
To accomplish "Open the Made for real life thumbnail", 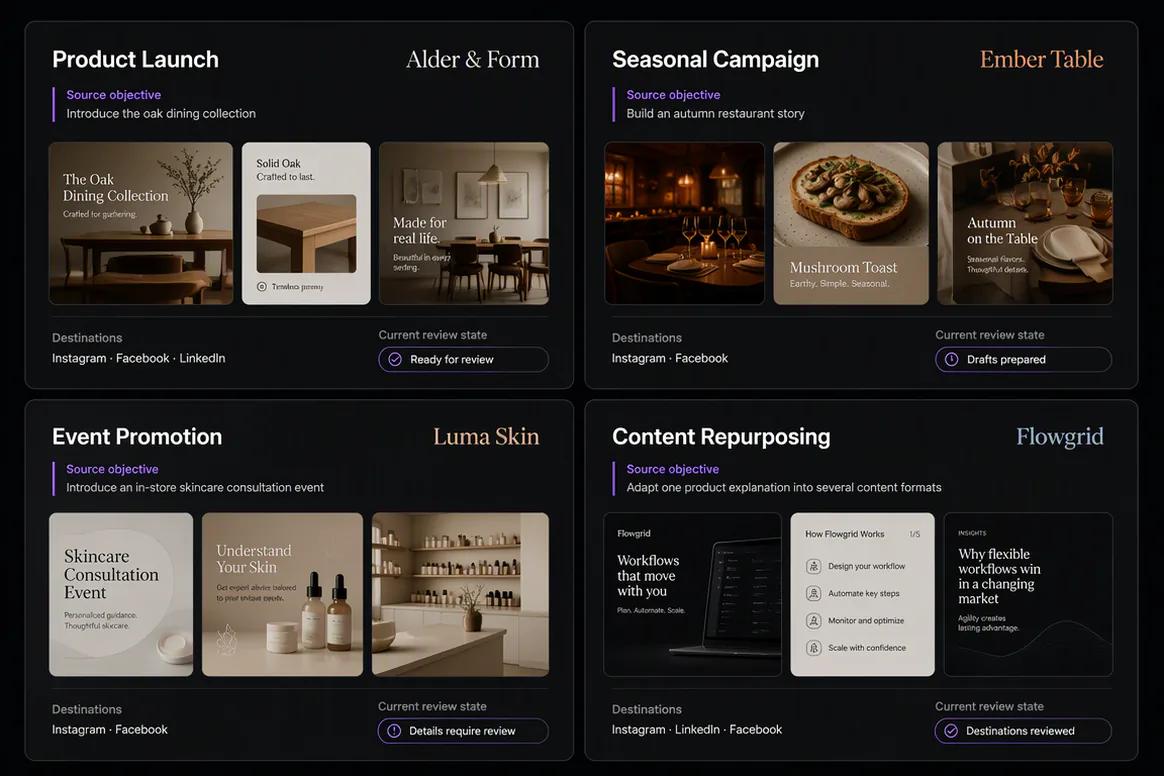I will pyautogui.click(x=464, y=224).
